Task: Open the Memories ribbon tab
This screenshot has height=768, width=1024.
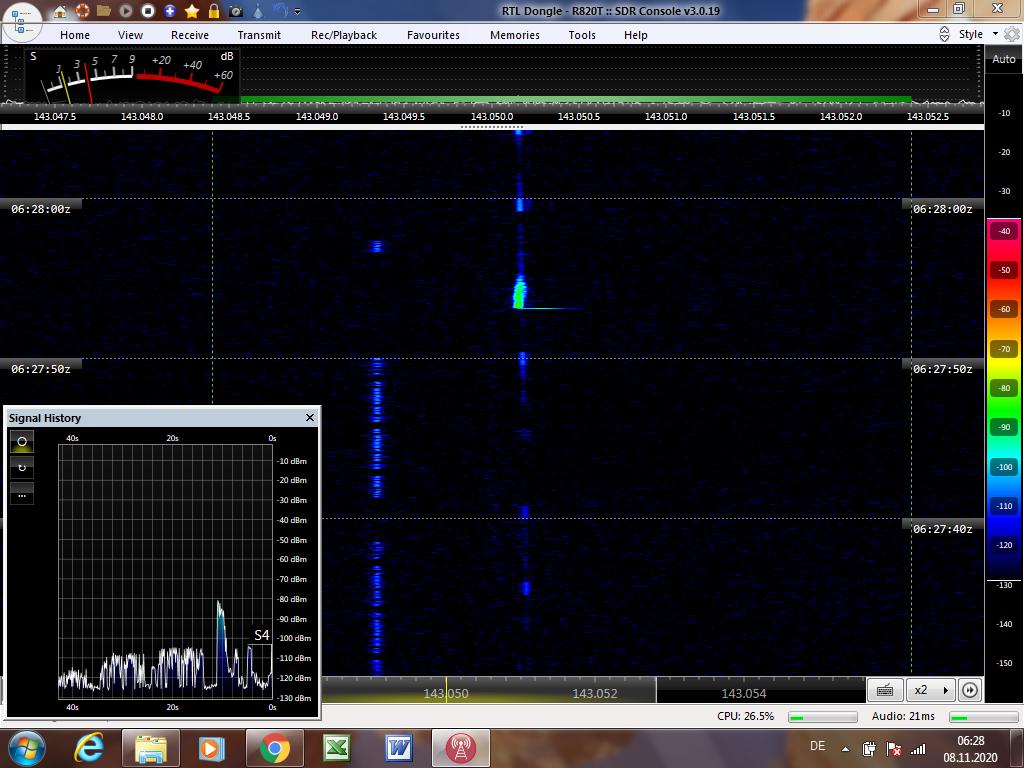Action: (x=515, y=35)
